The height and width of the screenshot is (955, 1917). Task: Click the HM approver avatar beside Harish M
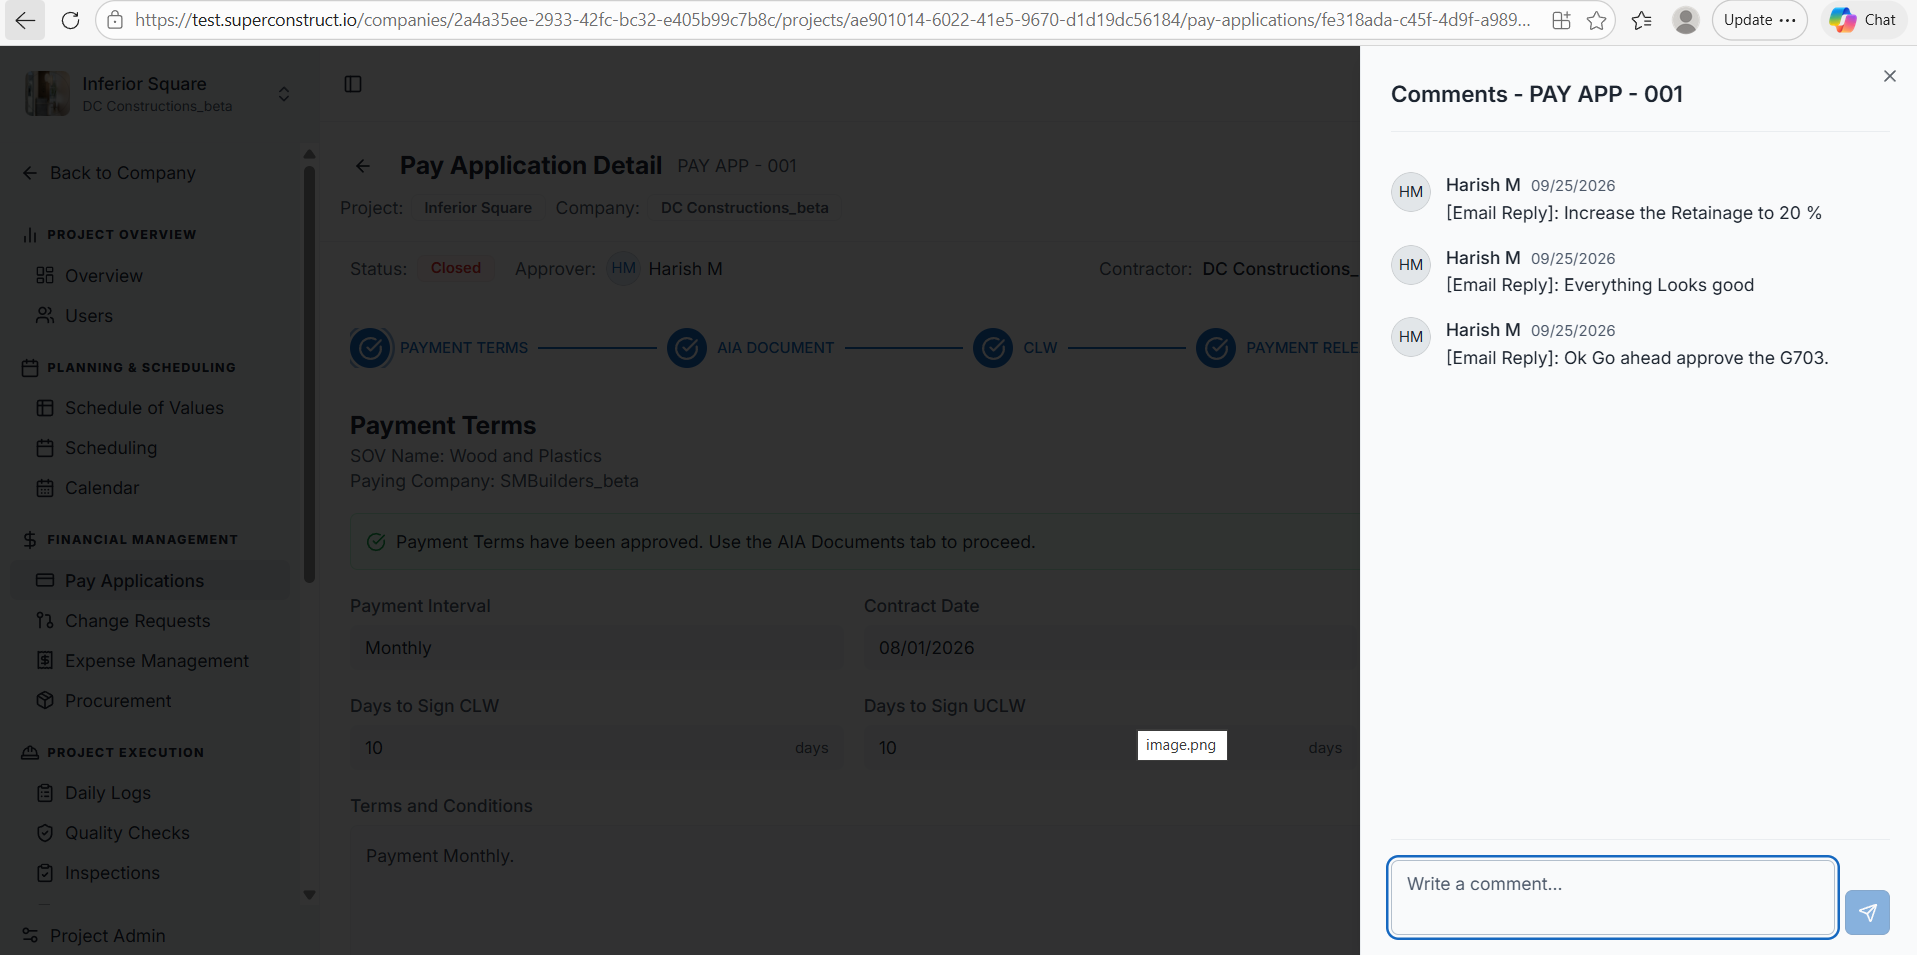623,268
